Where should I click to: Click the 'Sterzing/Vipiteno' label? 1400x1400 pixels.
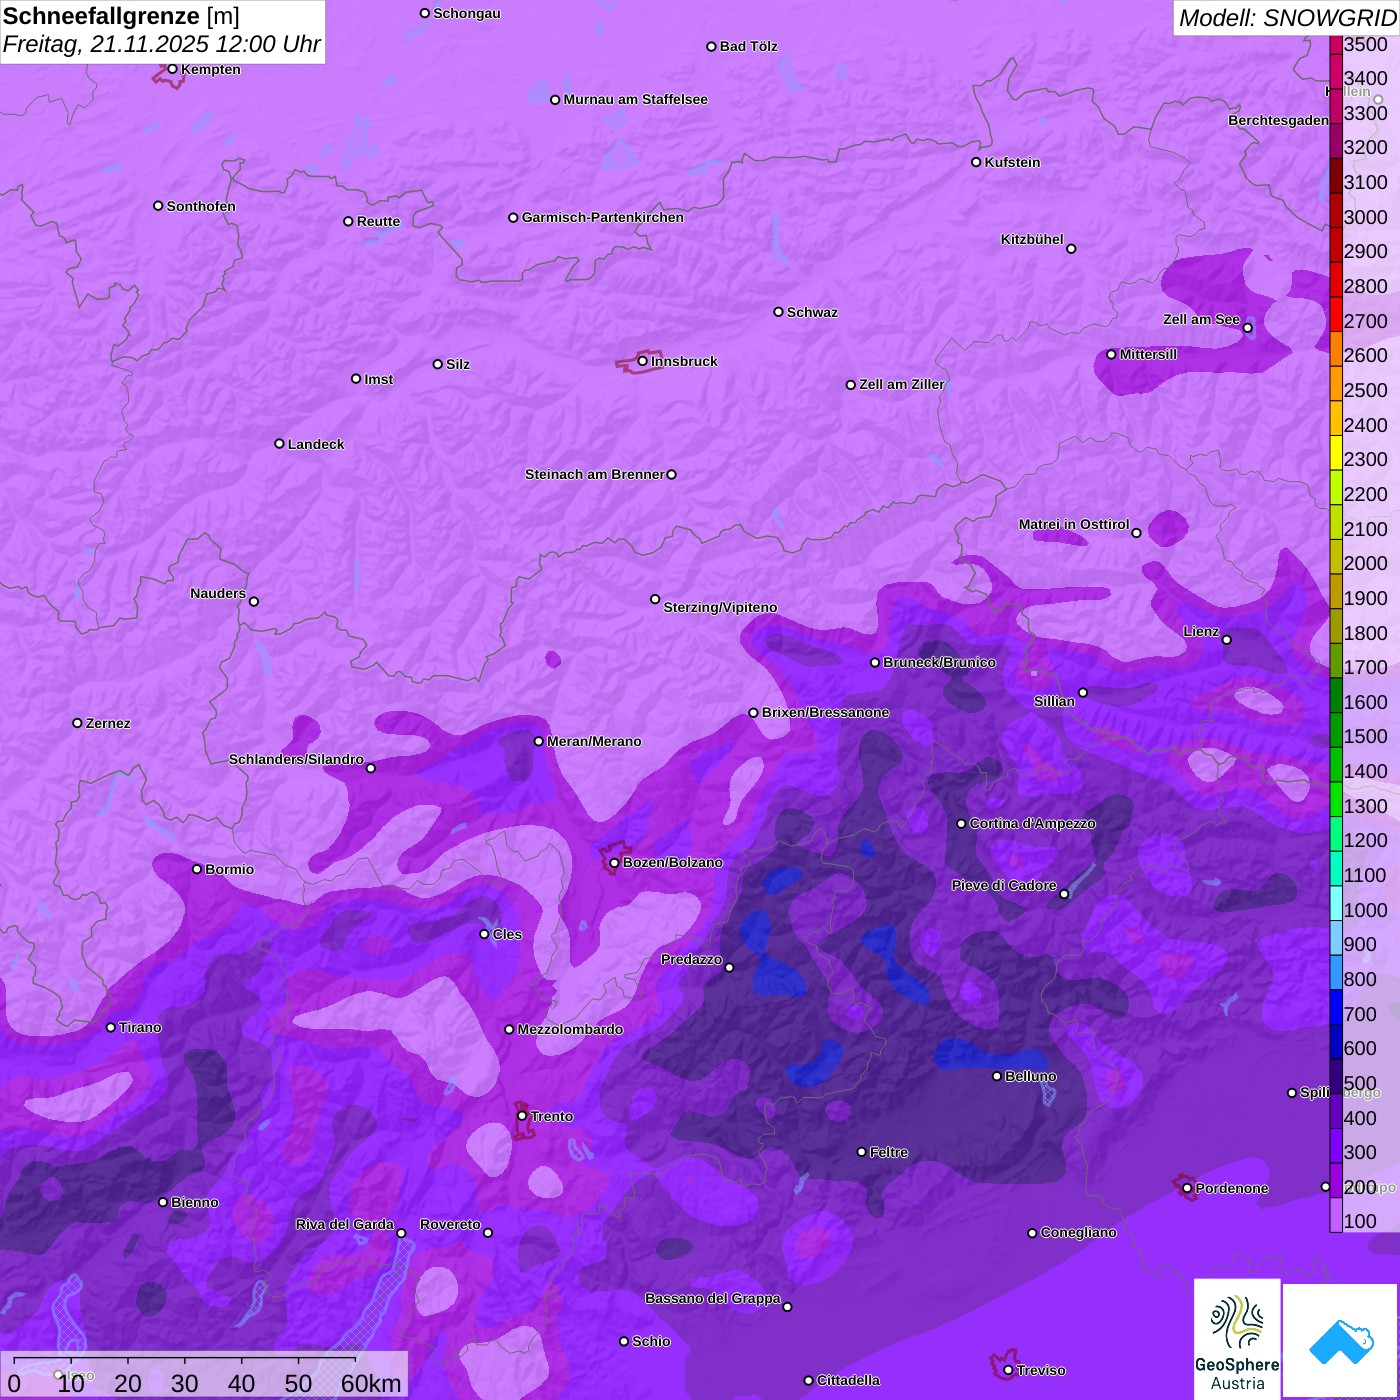pyautogui.click(x=720, y=607)
